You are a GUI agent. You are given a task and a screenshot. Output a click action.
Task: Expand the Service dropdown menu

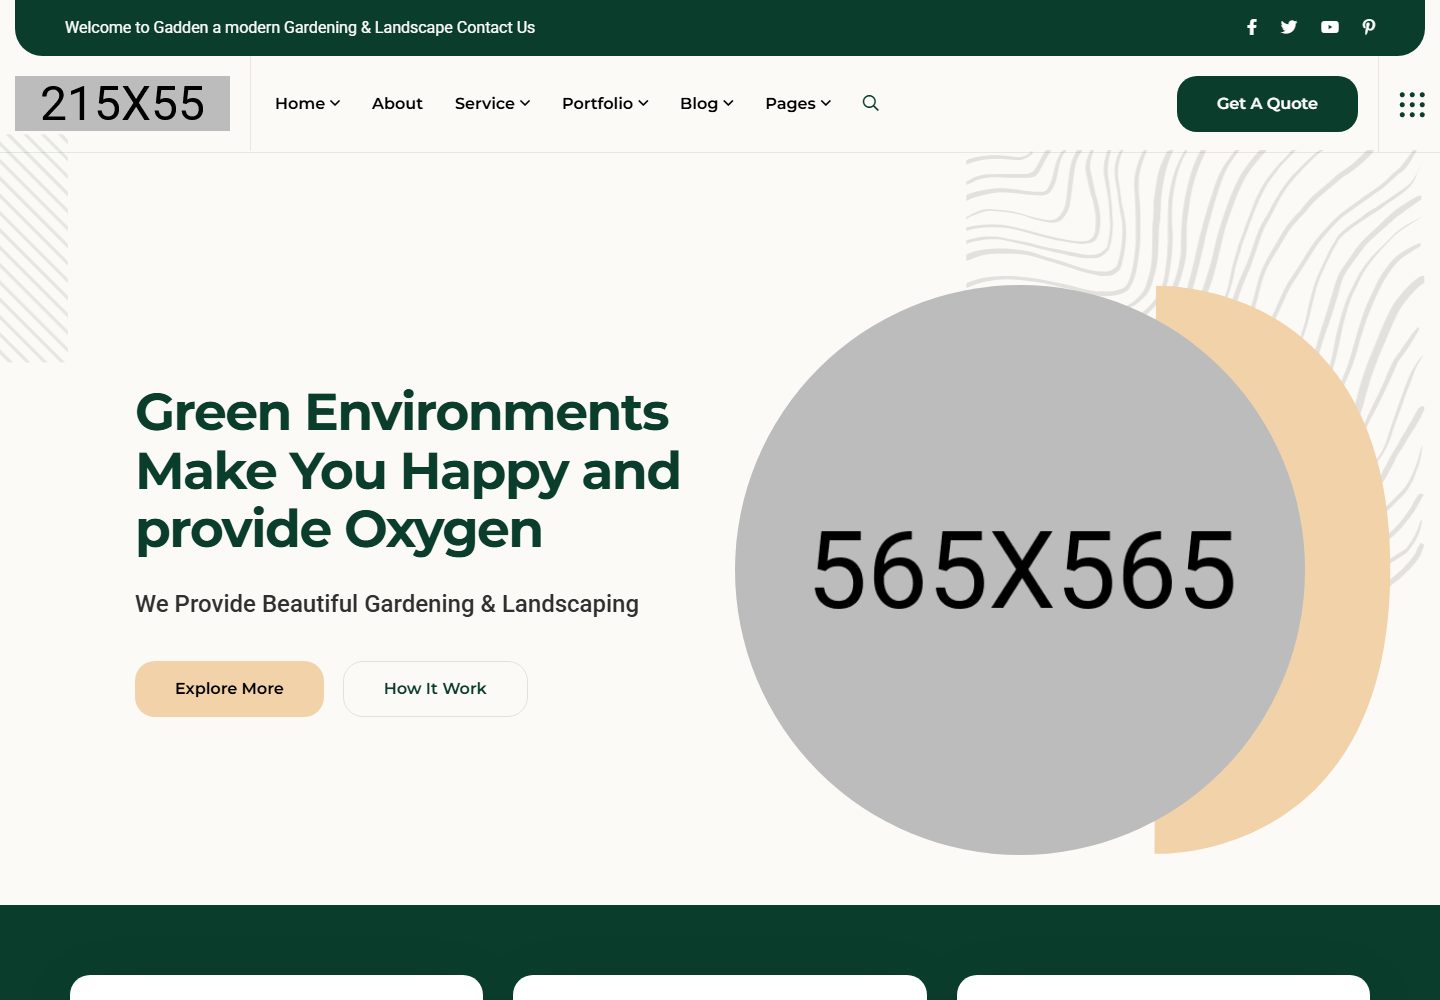[x=492, y=103]
